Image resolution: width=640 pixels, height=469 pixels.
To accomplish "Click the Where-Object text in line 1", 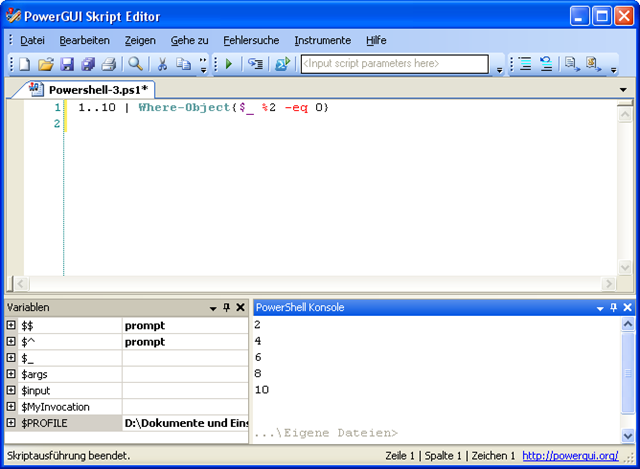I will [x=184, y=108].
